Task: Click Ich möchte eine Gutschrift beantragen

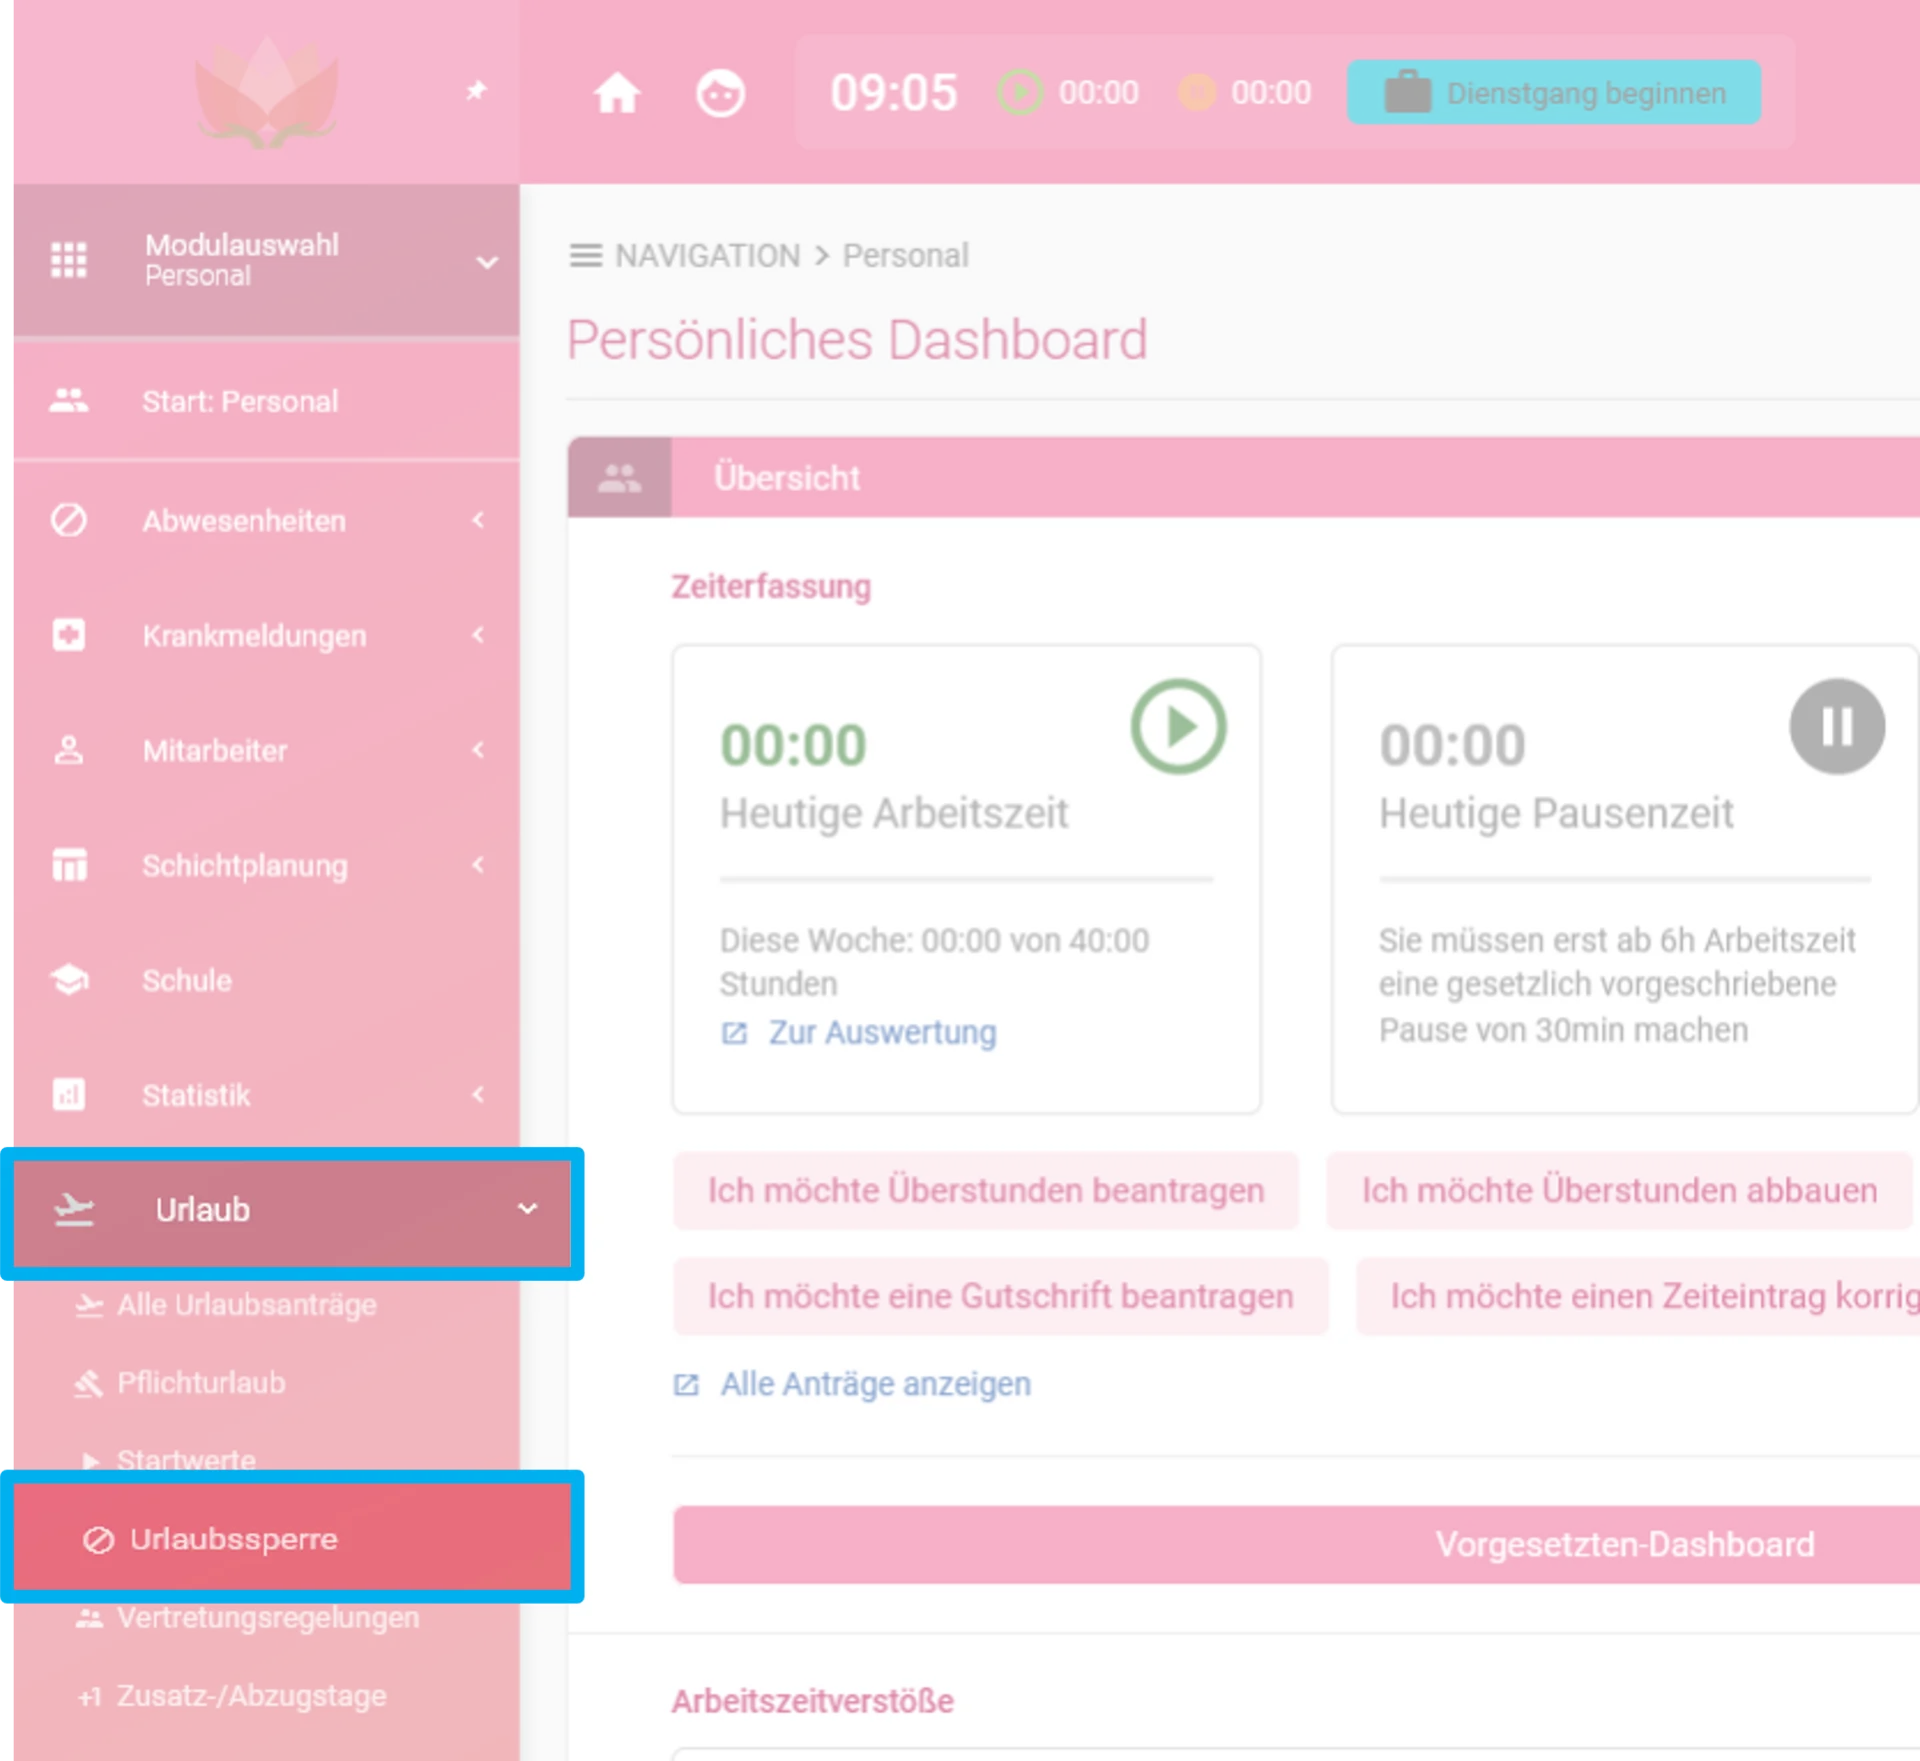Action: [x=1001, y=1296]
